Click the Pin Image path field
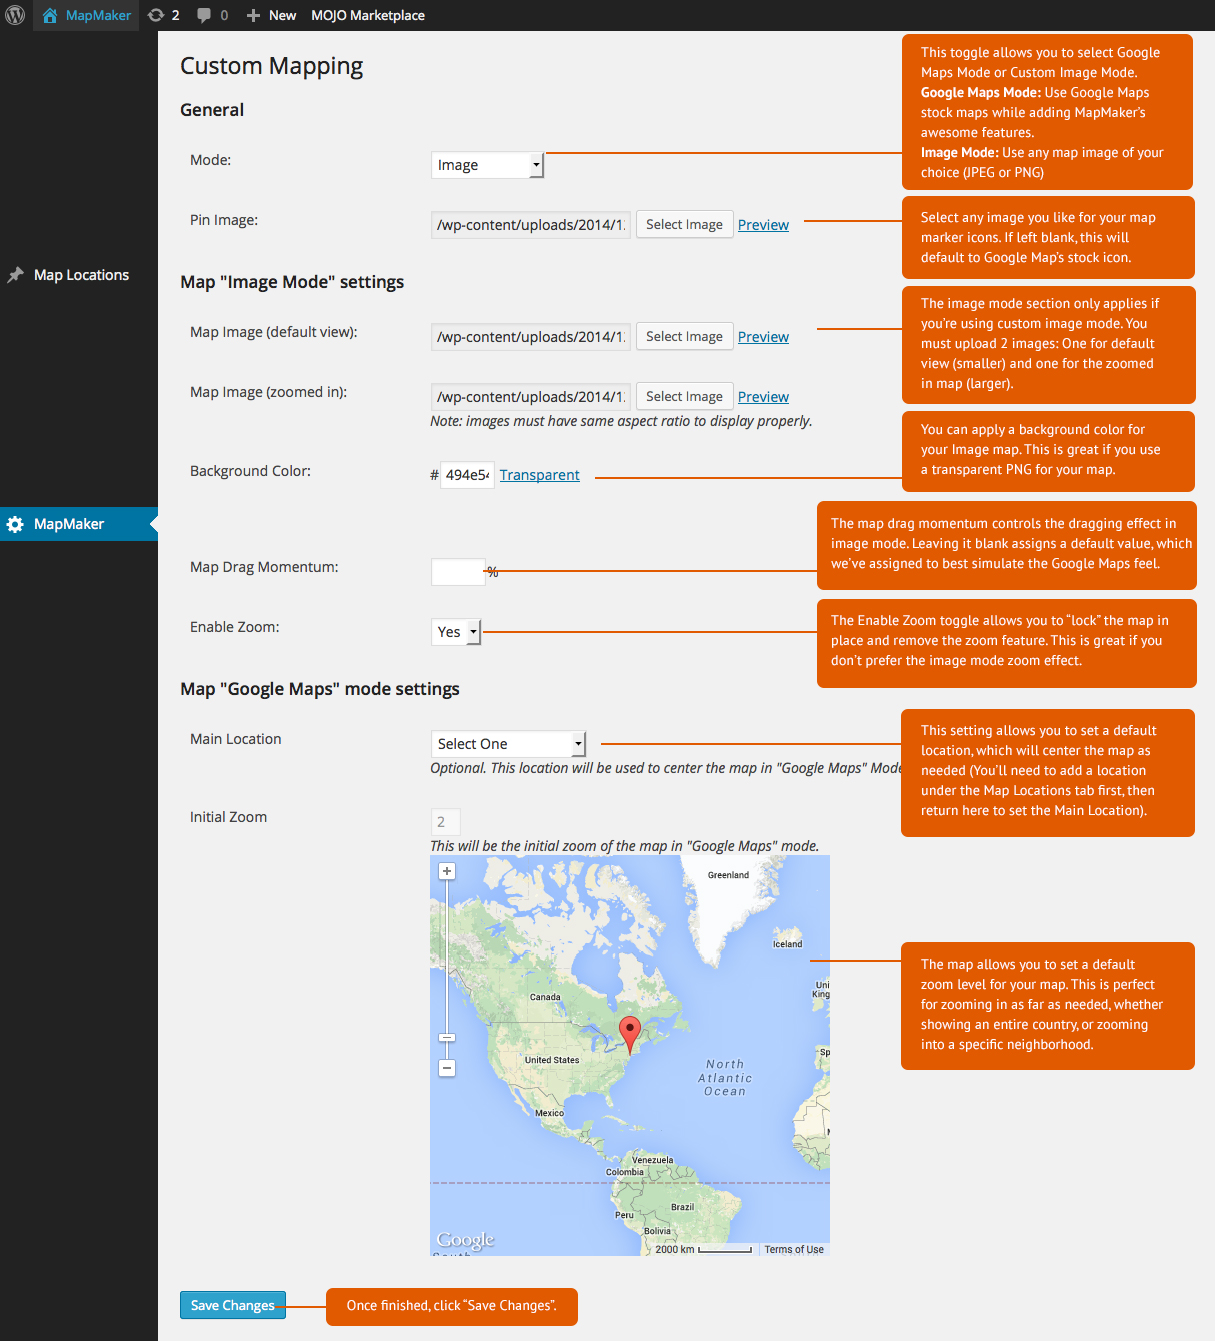Screen dimensions: 1215x1341 pos(531,225)
